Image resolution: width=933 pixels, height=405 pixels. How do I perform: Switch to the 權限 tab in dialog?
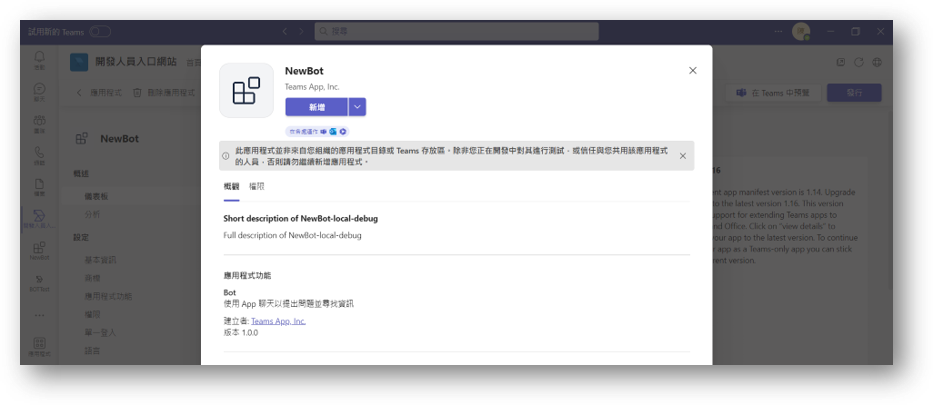click(x=256, y=186)
